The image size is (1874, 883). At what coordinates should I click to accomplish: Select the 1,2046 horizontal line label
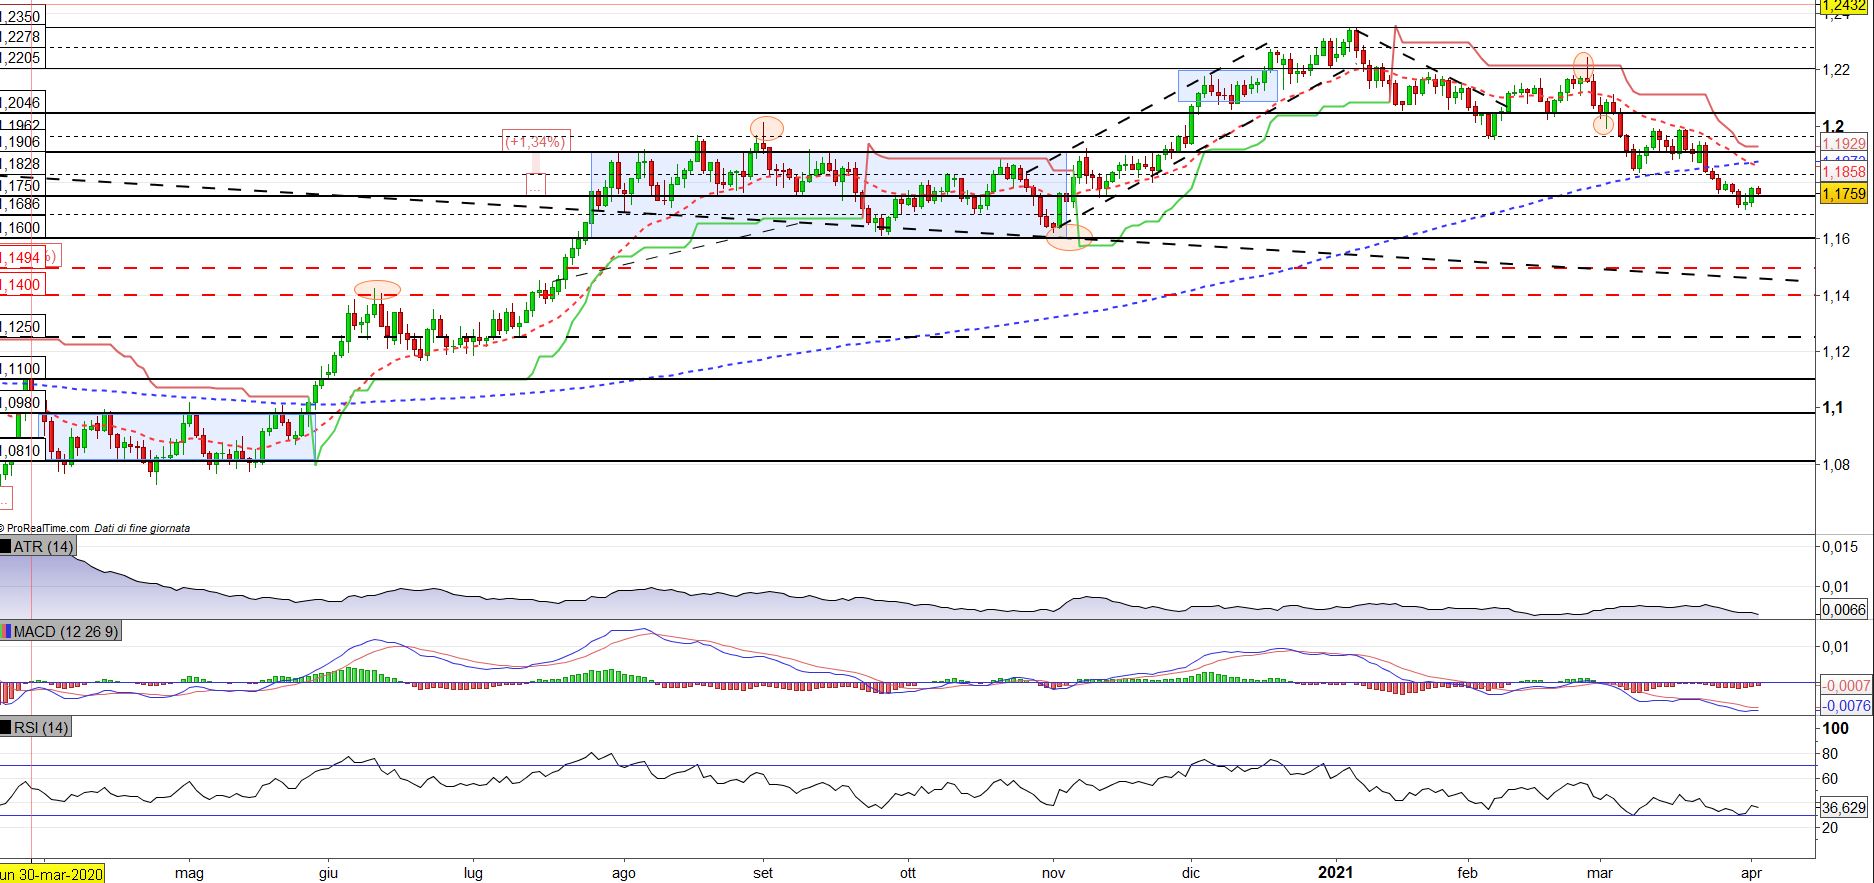coord(22,103)
